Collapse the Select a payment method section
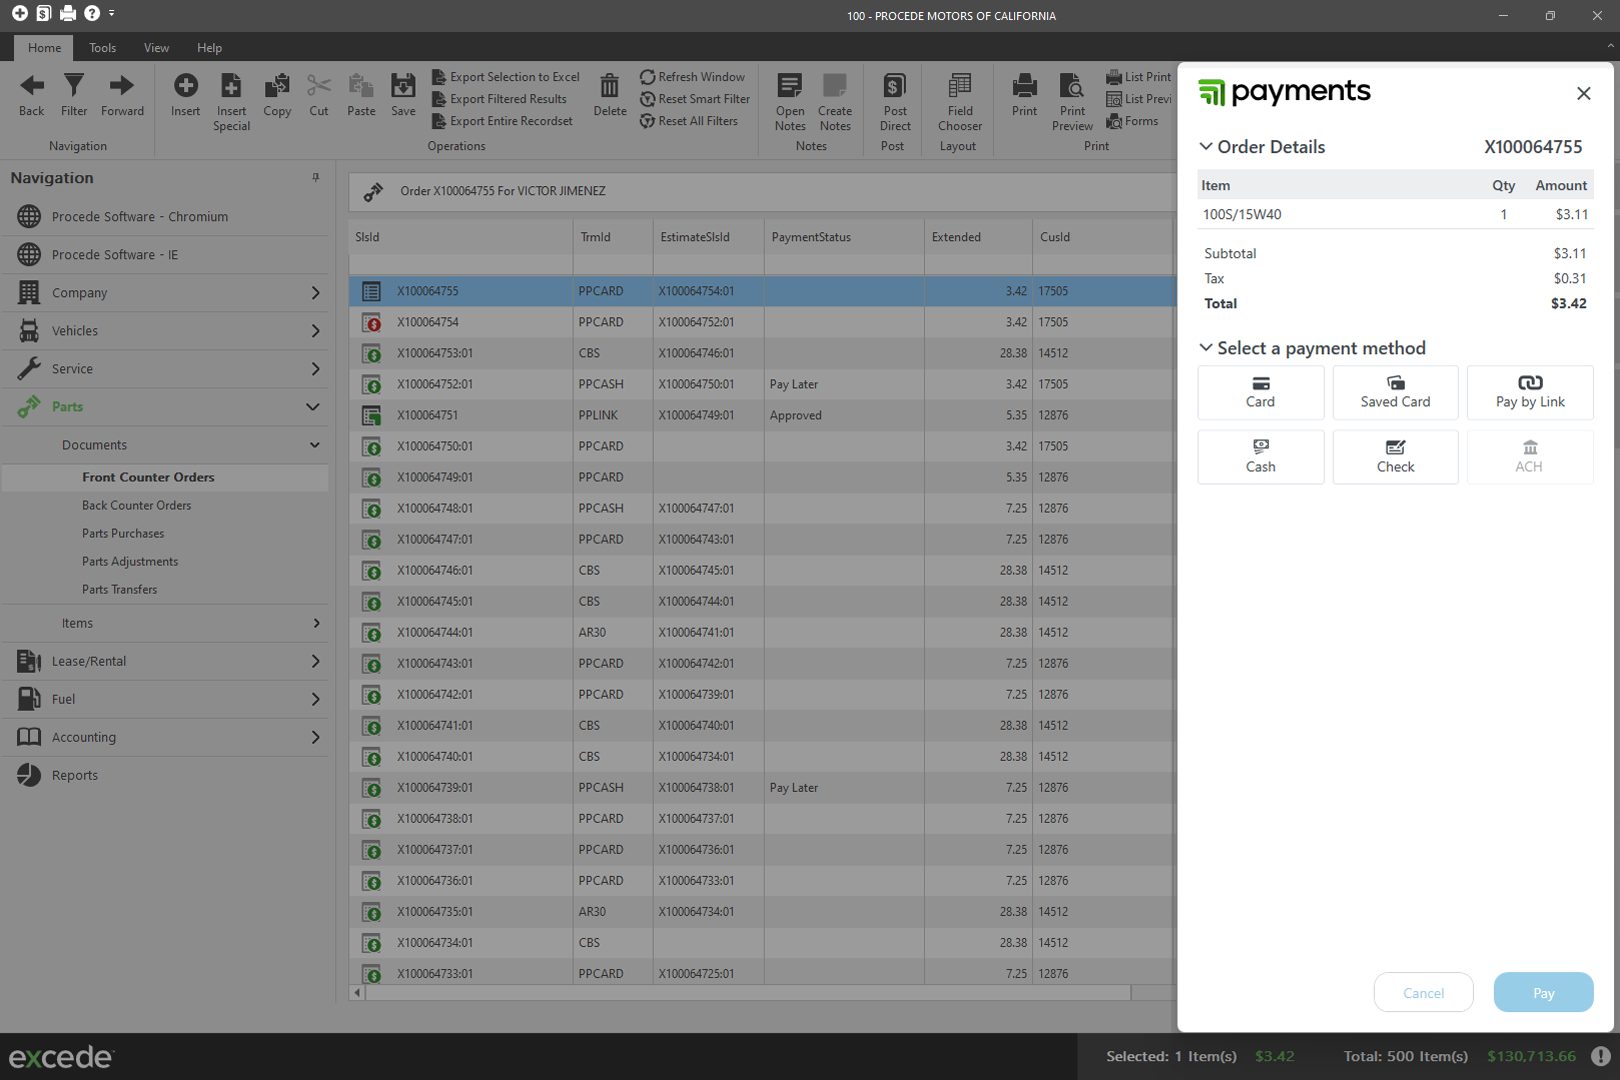 (1206, 348)
